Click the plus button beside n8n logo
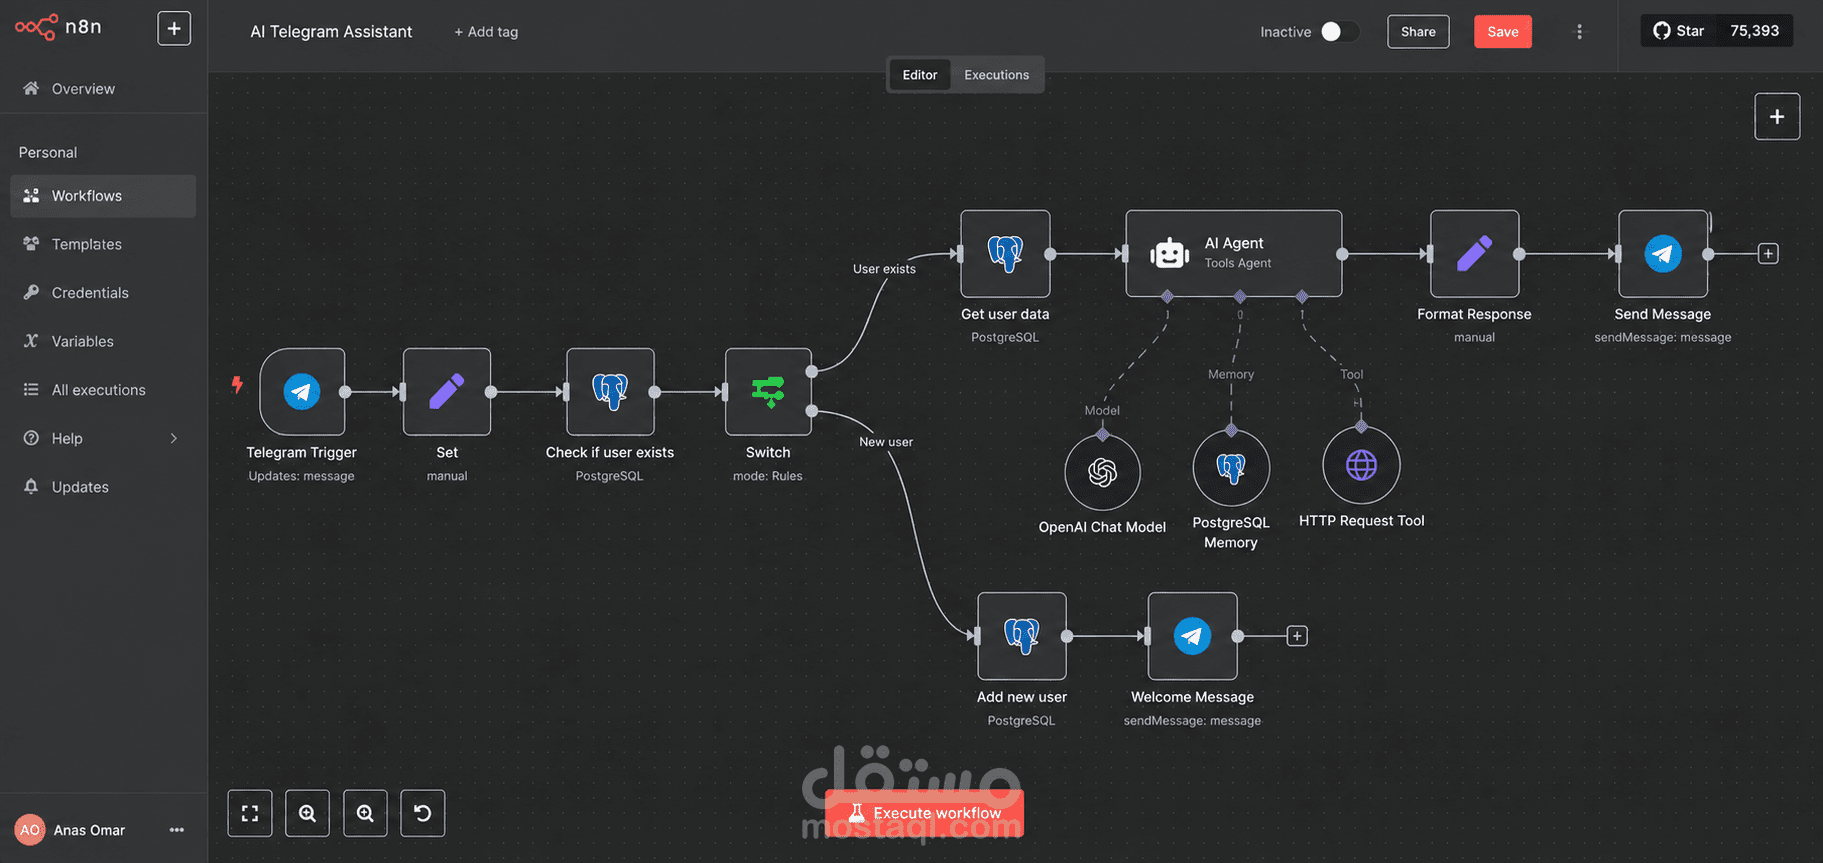 (x=174, y=29)
